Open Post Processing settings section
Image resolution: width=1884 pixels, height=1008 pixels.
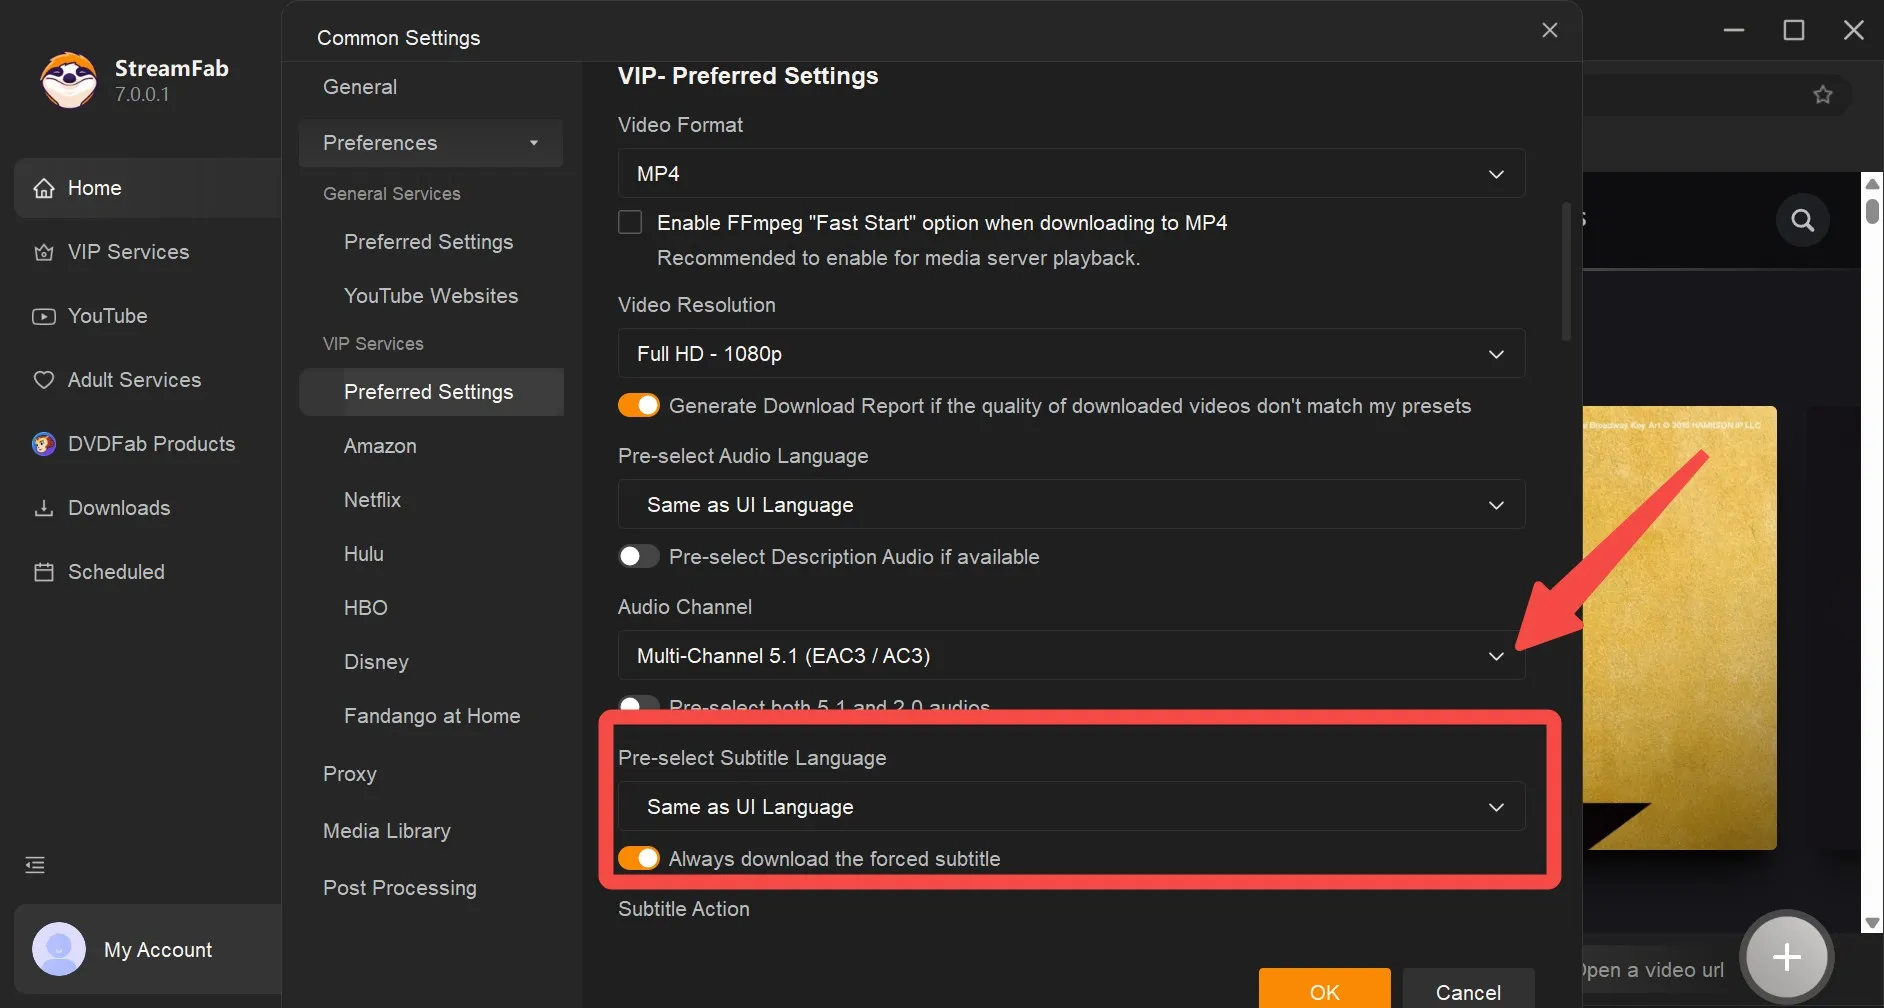pyautogui.click(x=399, y=888)
